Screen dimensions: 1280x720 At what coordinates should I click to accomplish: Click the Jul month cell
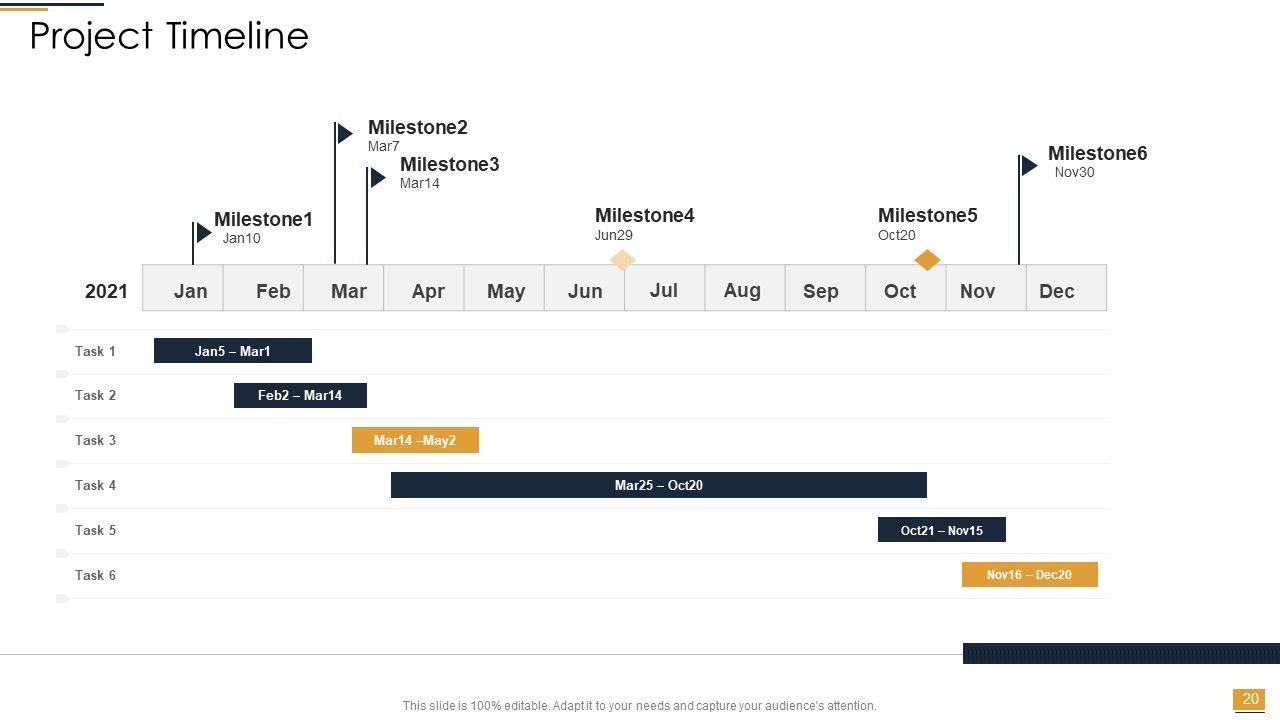tap(664, 290)
